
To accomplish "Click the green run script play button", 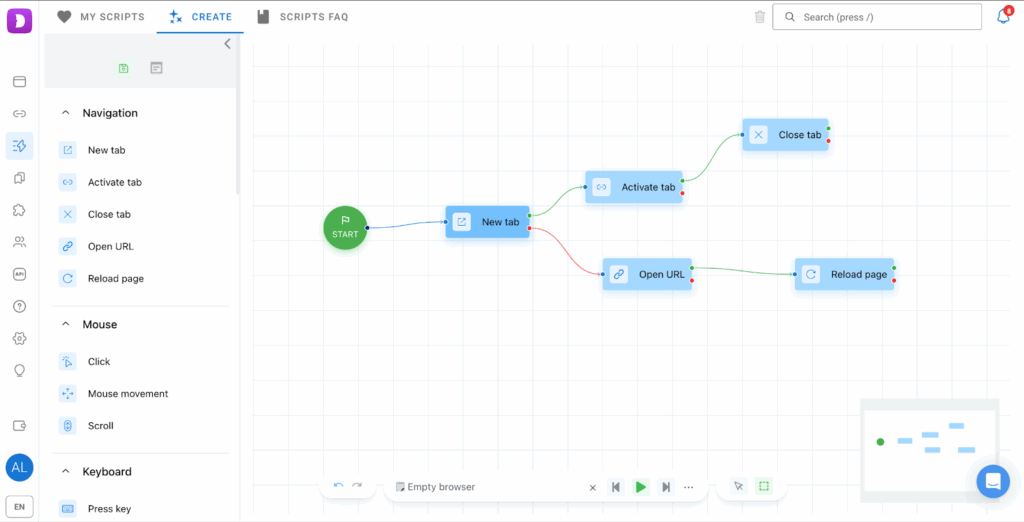I will [641, 487].
